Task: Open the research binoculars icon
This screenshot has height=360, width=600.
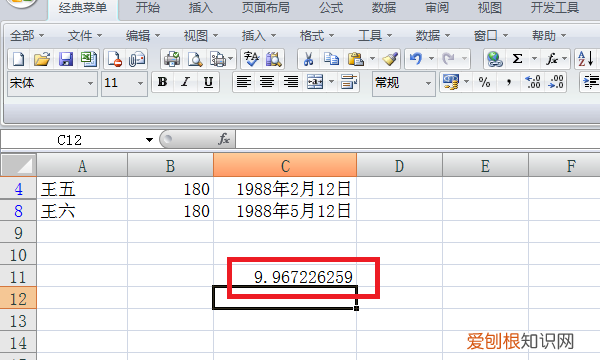Action: pyautogui.click(x=274, y=59)
